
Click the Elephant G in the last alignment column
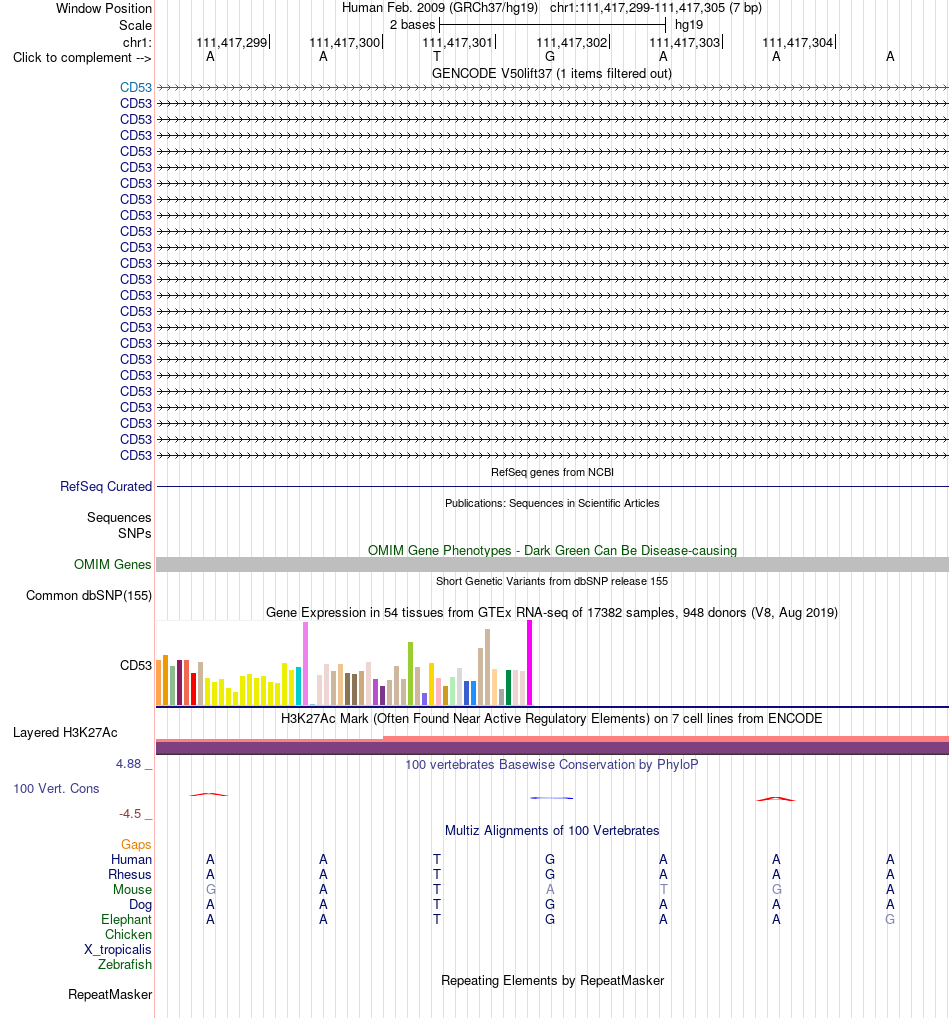tap(890, 919)
